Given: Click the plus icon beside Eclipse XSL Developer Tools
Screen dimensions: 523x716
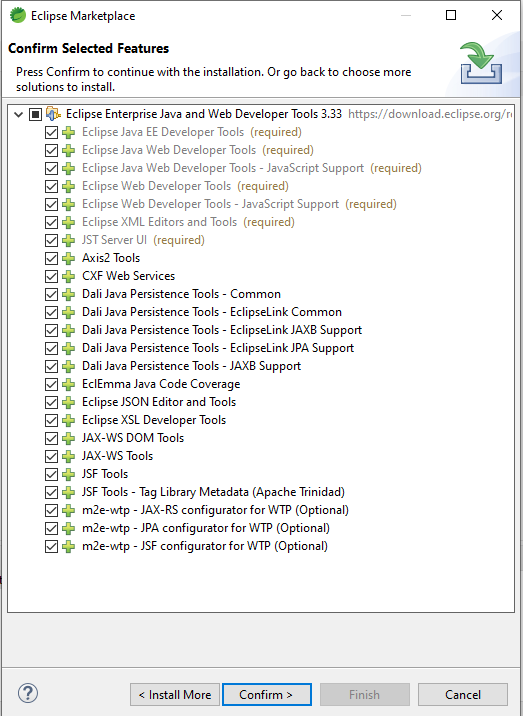Looking at the screenshot, I should tap(69, 420).
